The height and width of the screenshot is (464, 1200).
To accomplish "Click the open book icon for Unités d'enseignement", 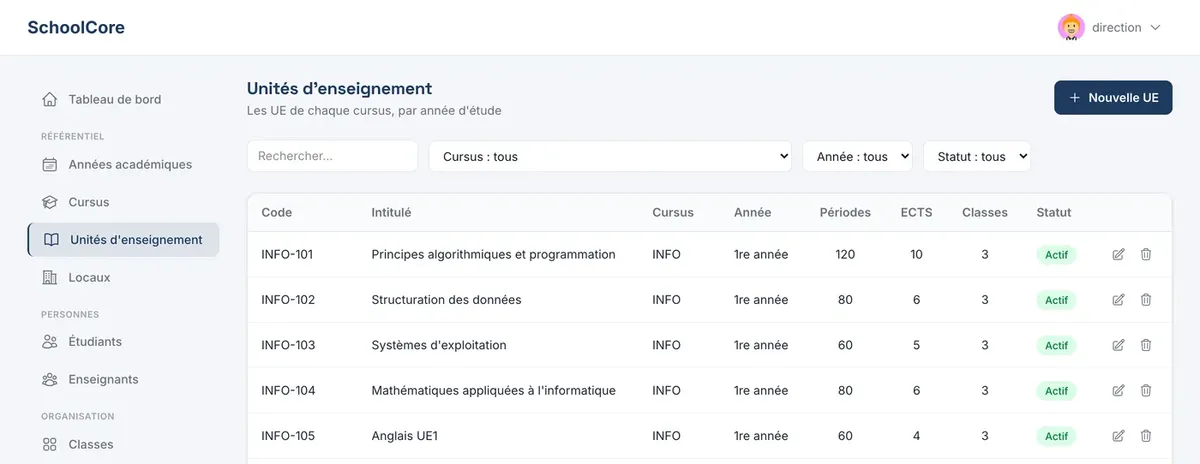I will [x=51, y=240].
